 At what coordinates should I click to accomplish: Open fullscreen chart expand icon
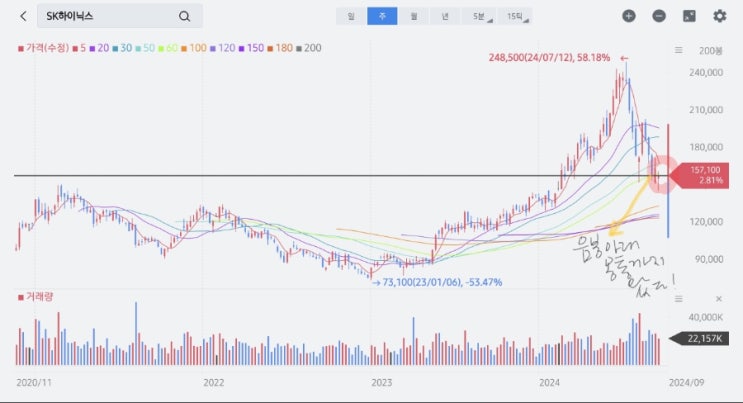(689, 16)
